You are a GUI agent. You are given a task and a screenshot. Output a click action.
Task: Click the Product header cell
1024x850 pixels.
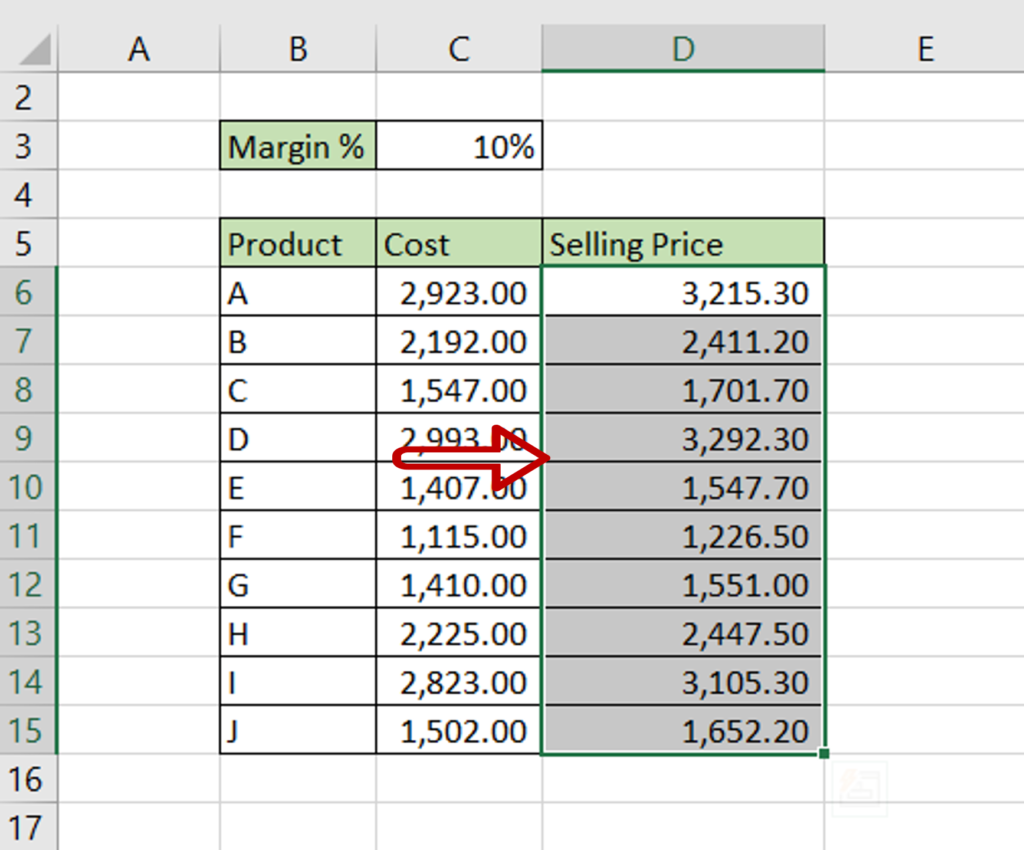coord(297,243)
